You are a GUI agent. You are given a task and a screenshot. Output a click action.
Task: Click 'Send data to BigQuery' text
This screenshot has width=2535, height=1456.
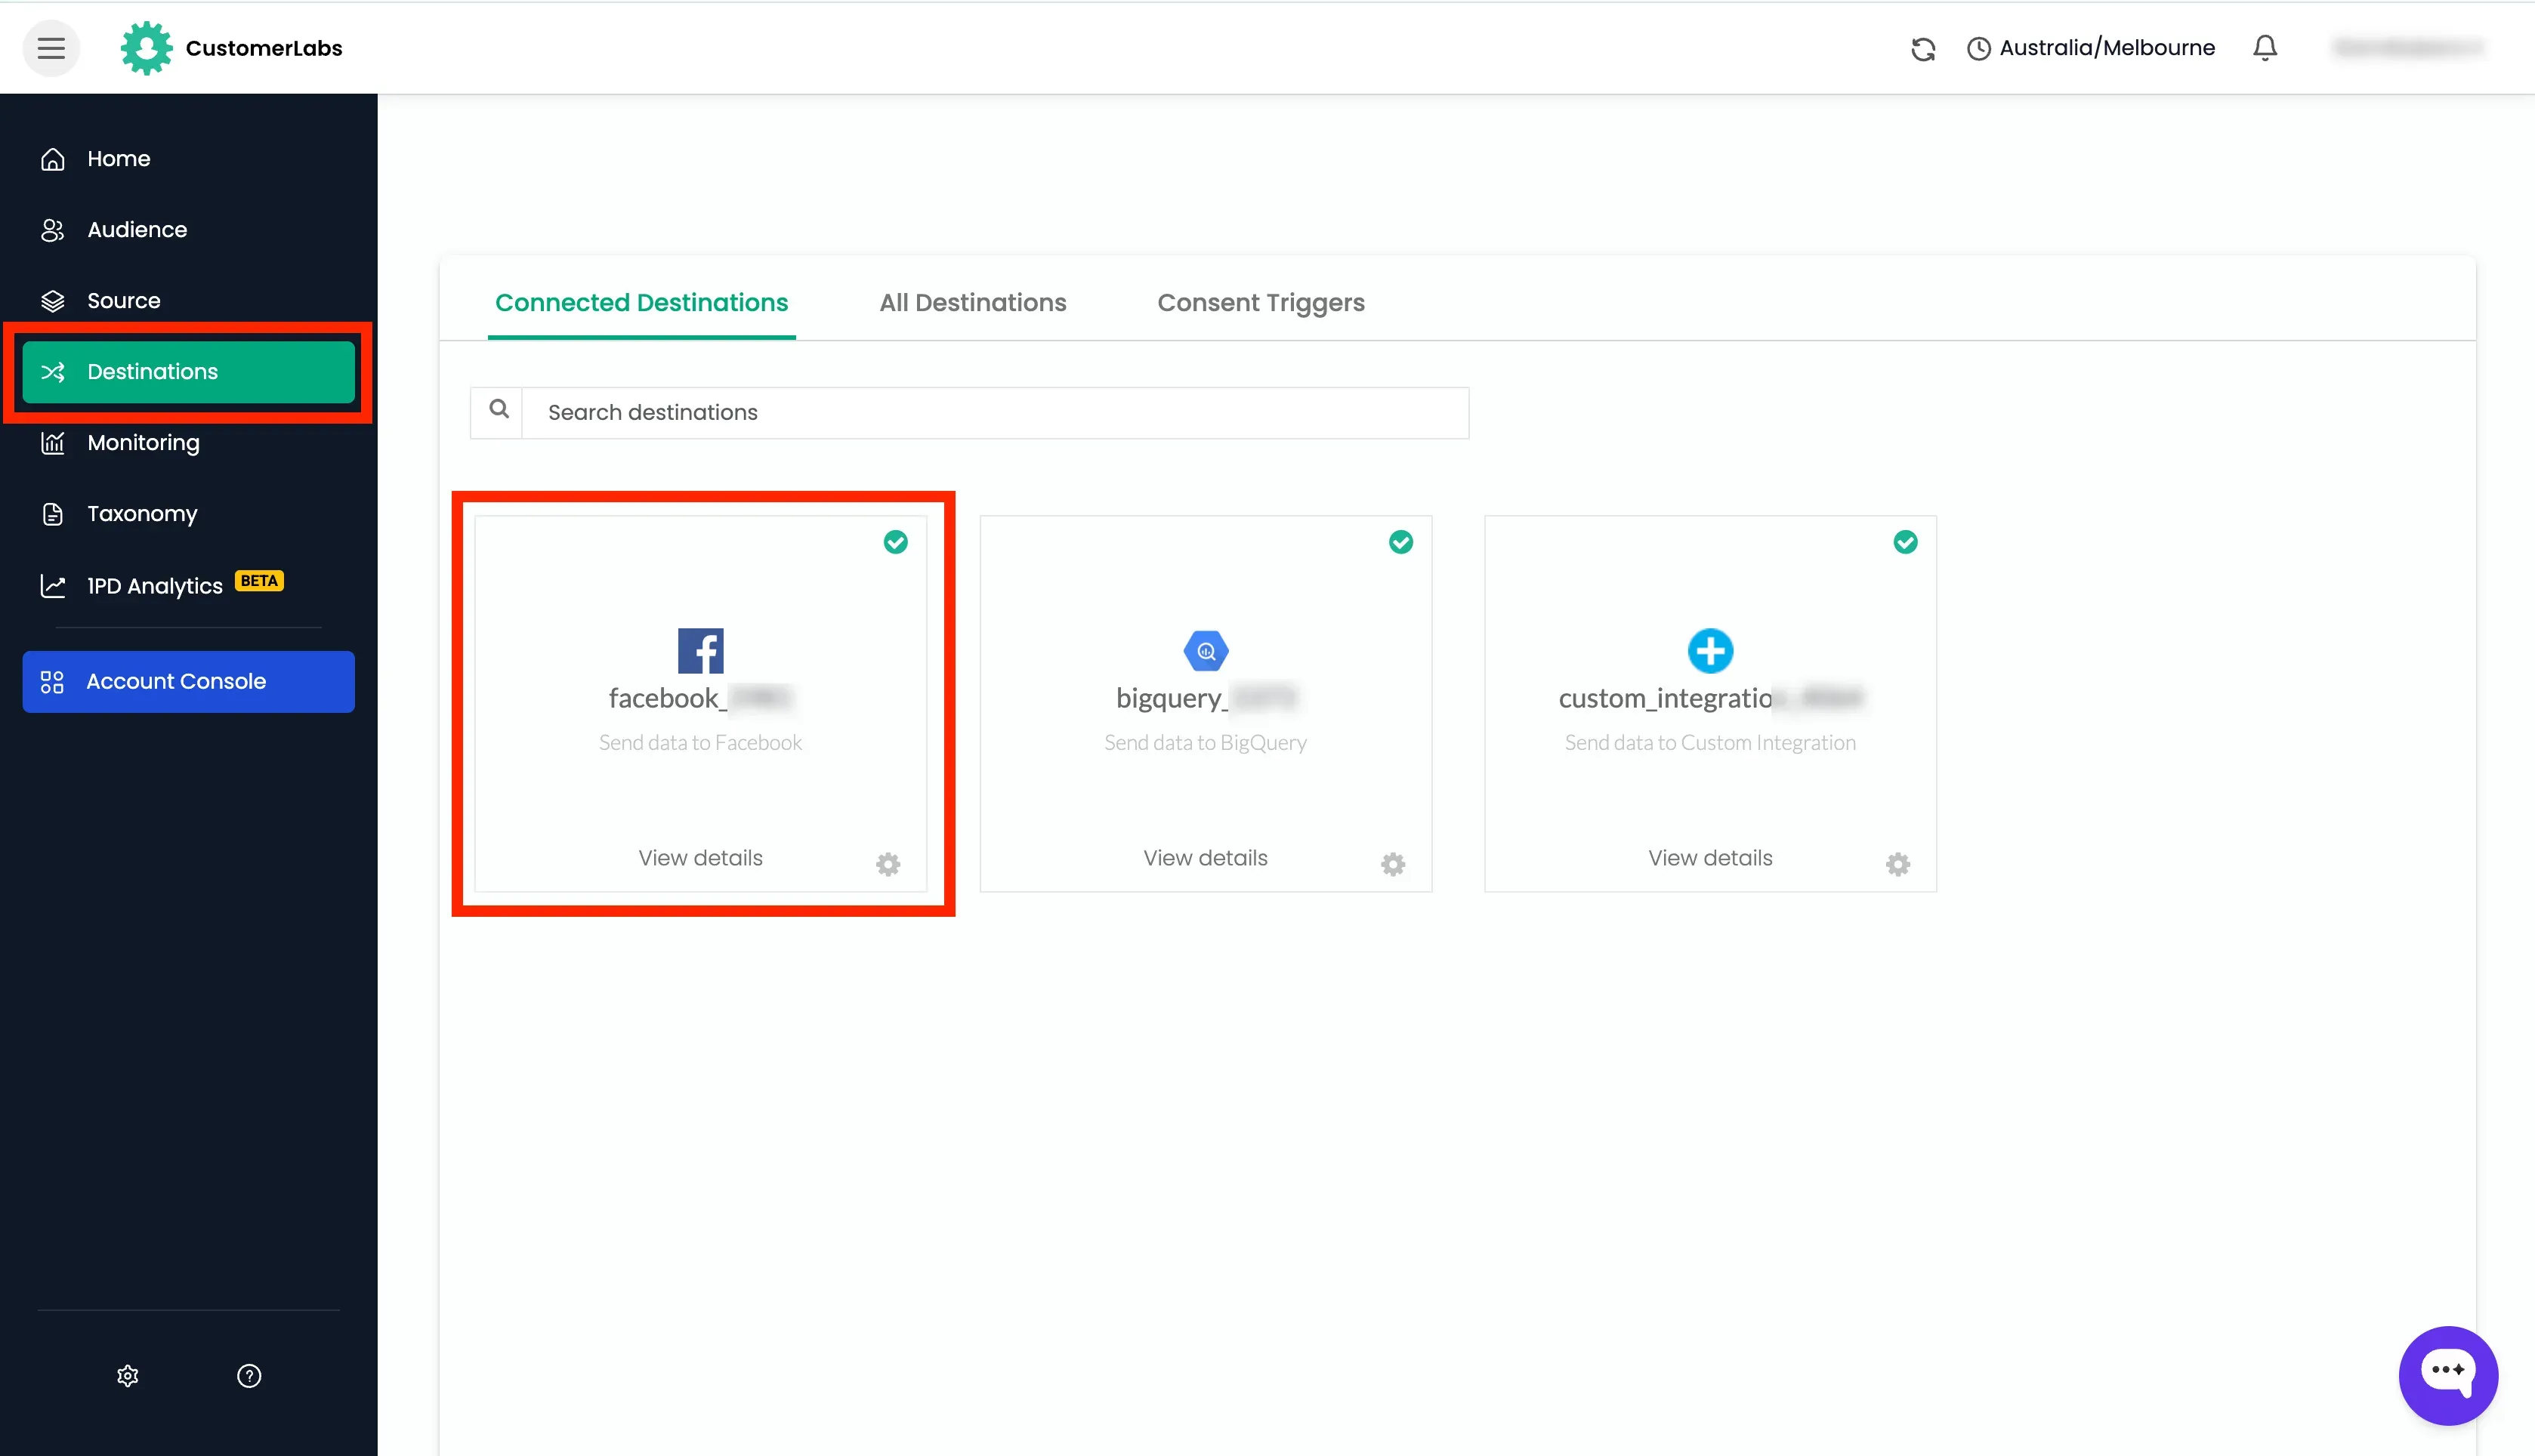click(1205, 743)
